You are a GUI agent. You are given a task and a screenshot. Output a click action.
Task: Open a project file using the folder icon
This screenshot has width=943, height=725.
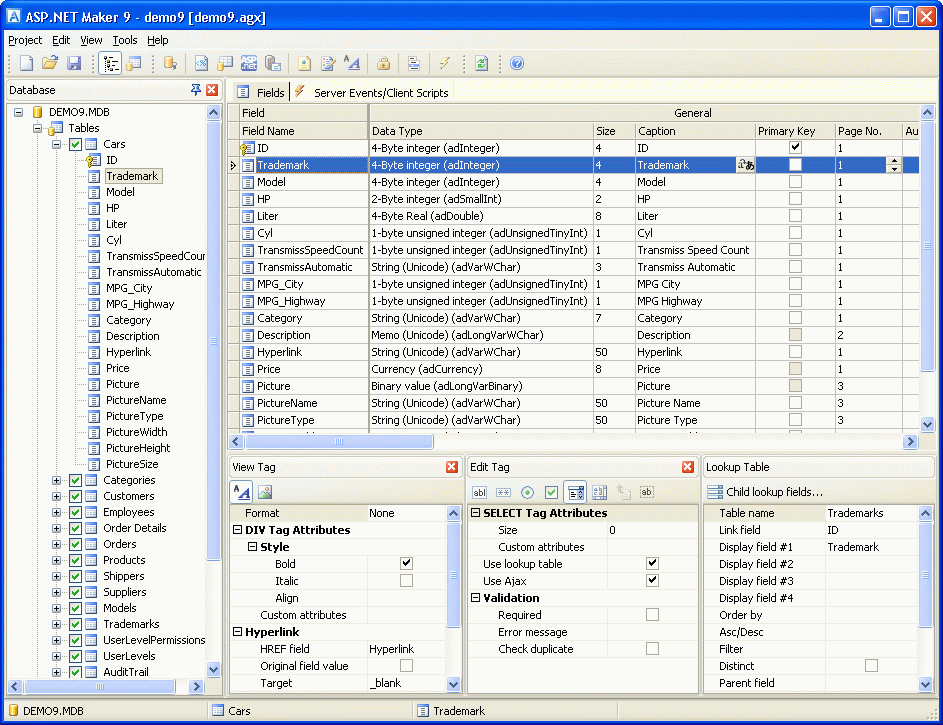point(50,63)
